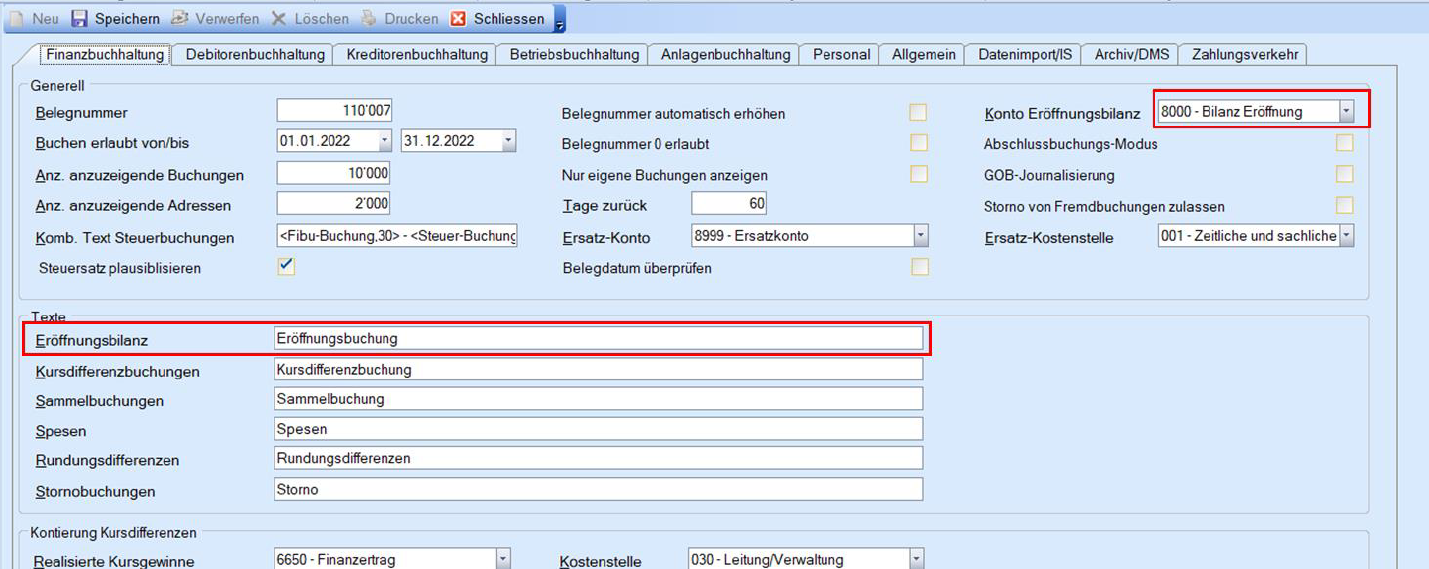Click the Verwerfen toolbar icon

pyautogui.click(x=180, y=19)
